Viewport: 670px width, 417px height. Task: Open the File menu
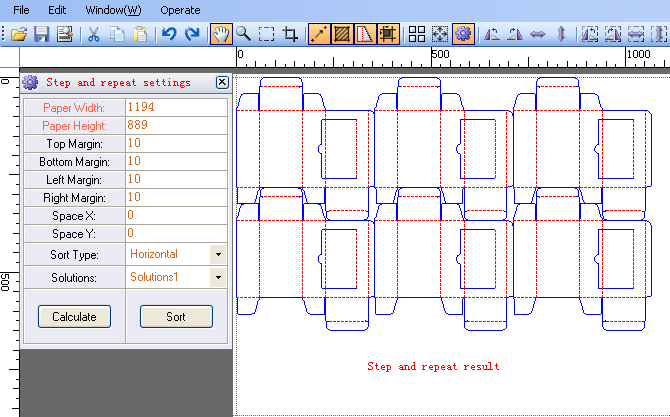coord(21,10)
